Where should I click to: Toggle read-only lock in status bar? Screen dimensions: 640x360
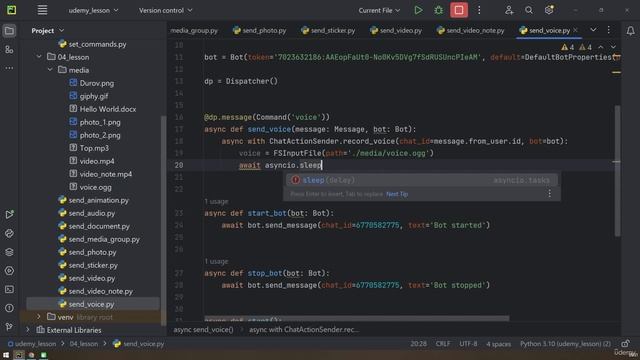(x=625, y=344)
